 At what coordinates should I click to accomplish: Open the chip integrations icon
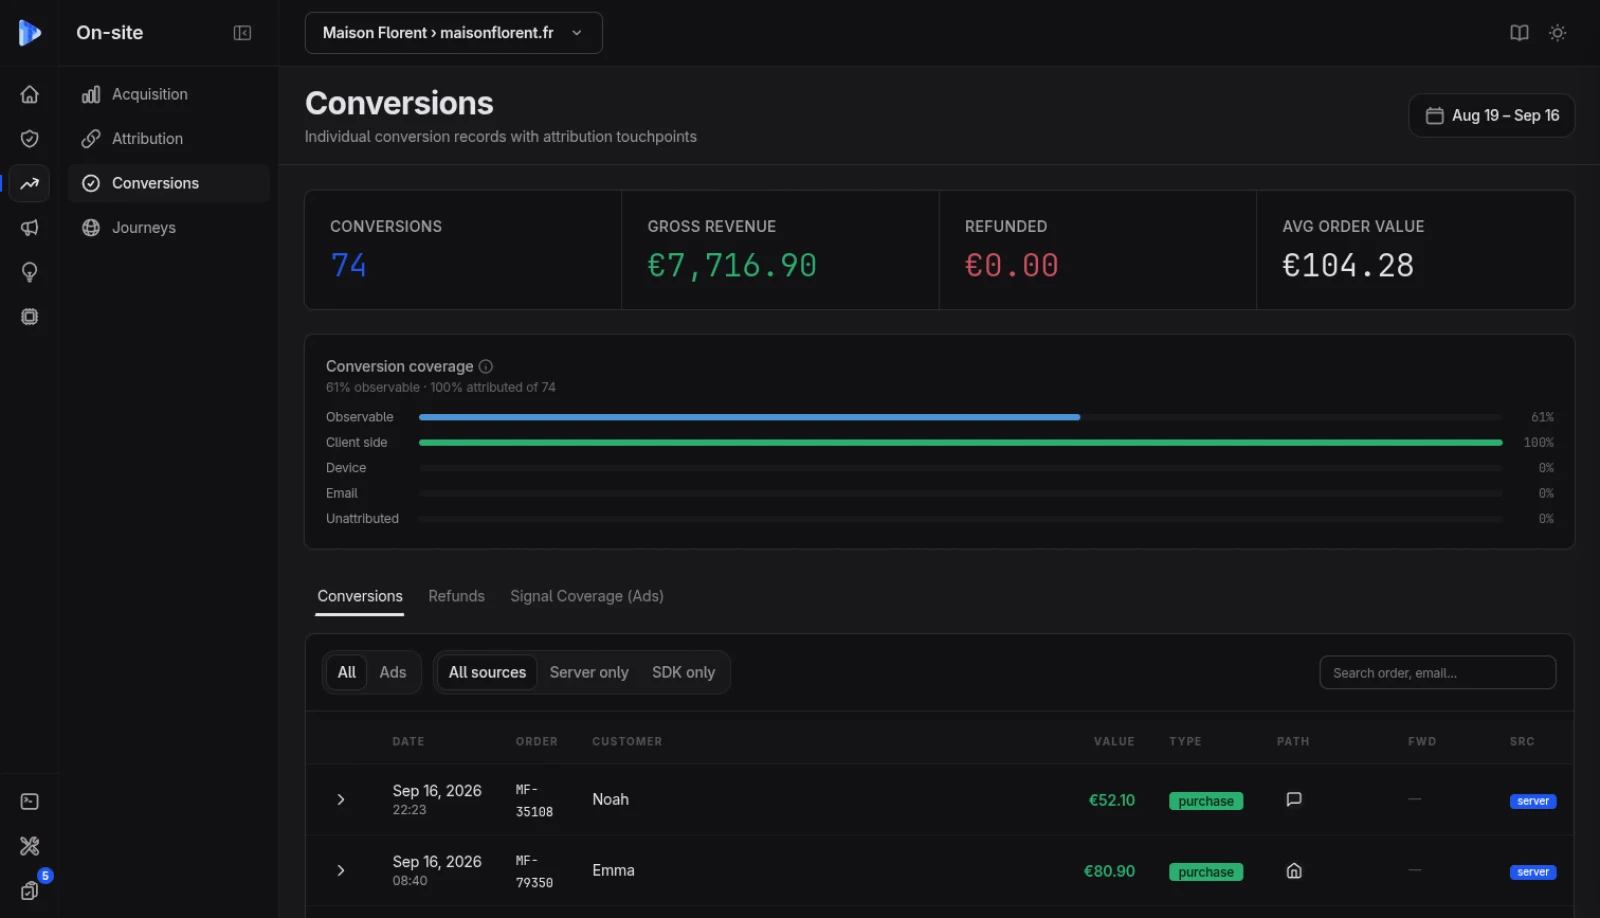point(29,317)
